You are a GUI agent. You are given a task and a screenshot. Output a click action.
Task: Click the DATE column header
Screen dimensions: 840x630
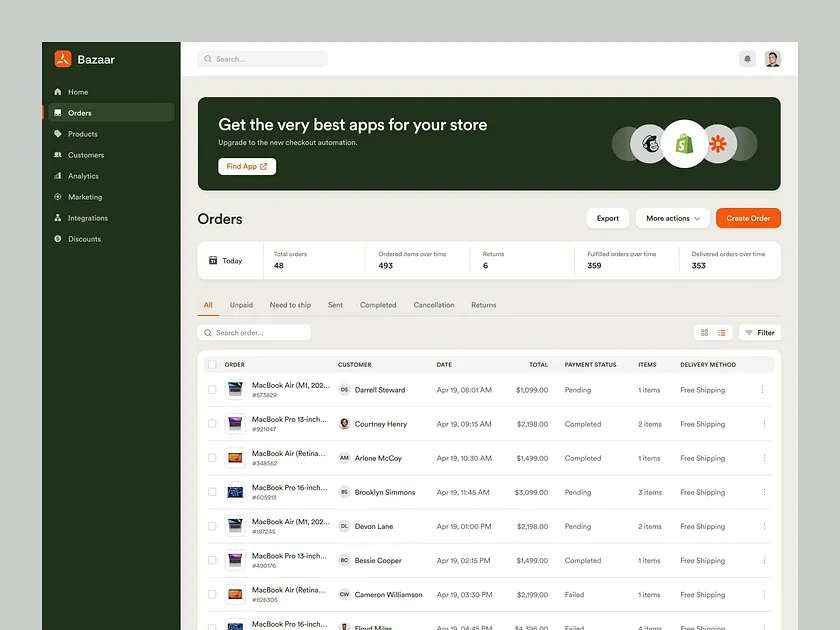444,364
